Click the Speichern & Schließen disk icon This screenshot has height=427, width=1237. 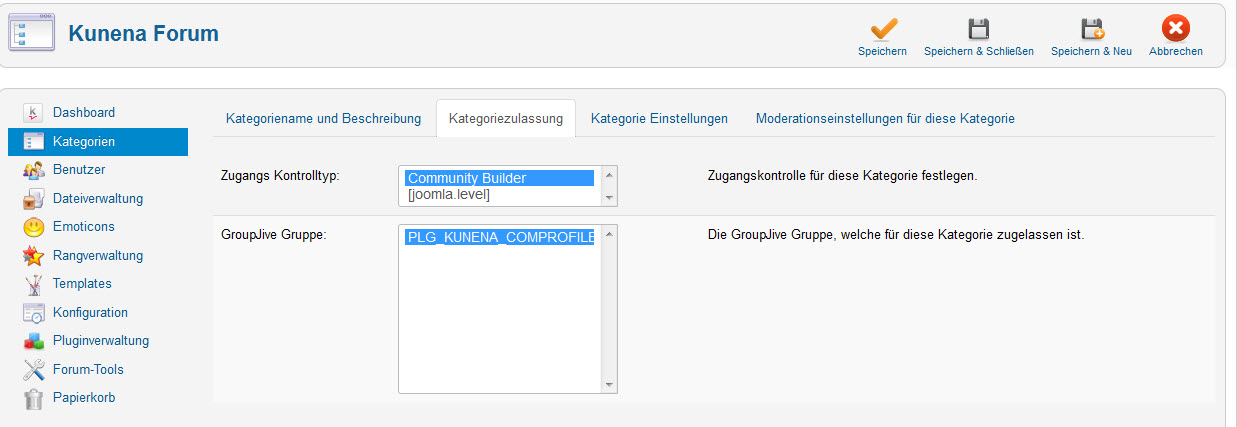coord(978,29)
